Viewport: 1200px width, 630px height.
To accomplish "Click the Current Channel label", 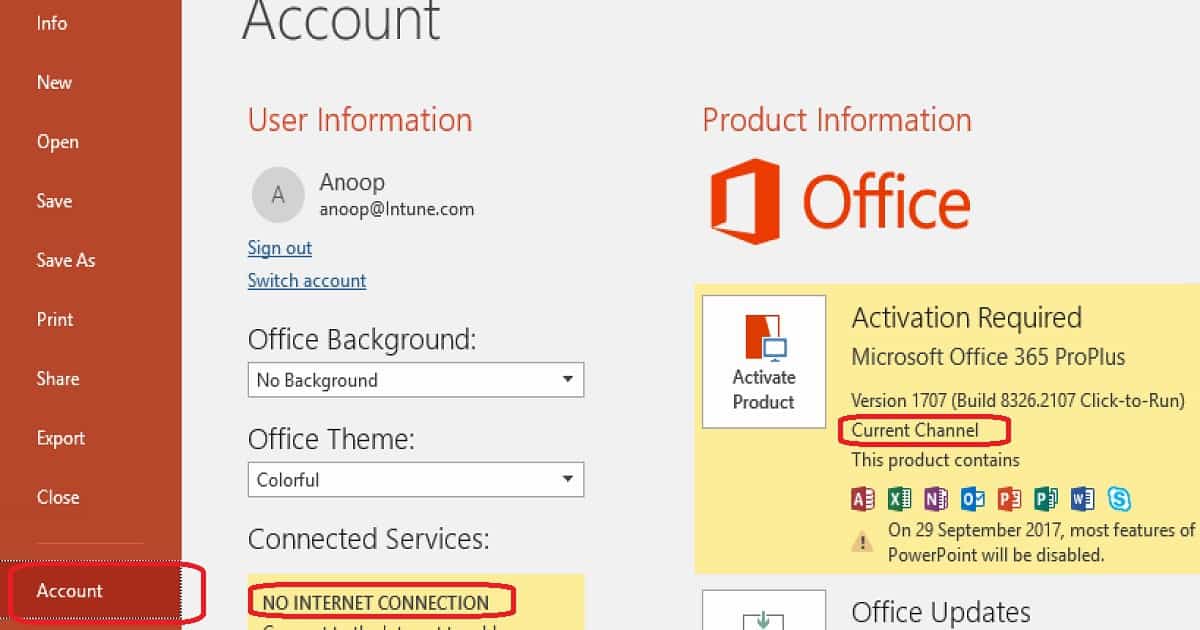I will (915, 431).
